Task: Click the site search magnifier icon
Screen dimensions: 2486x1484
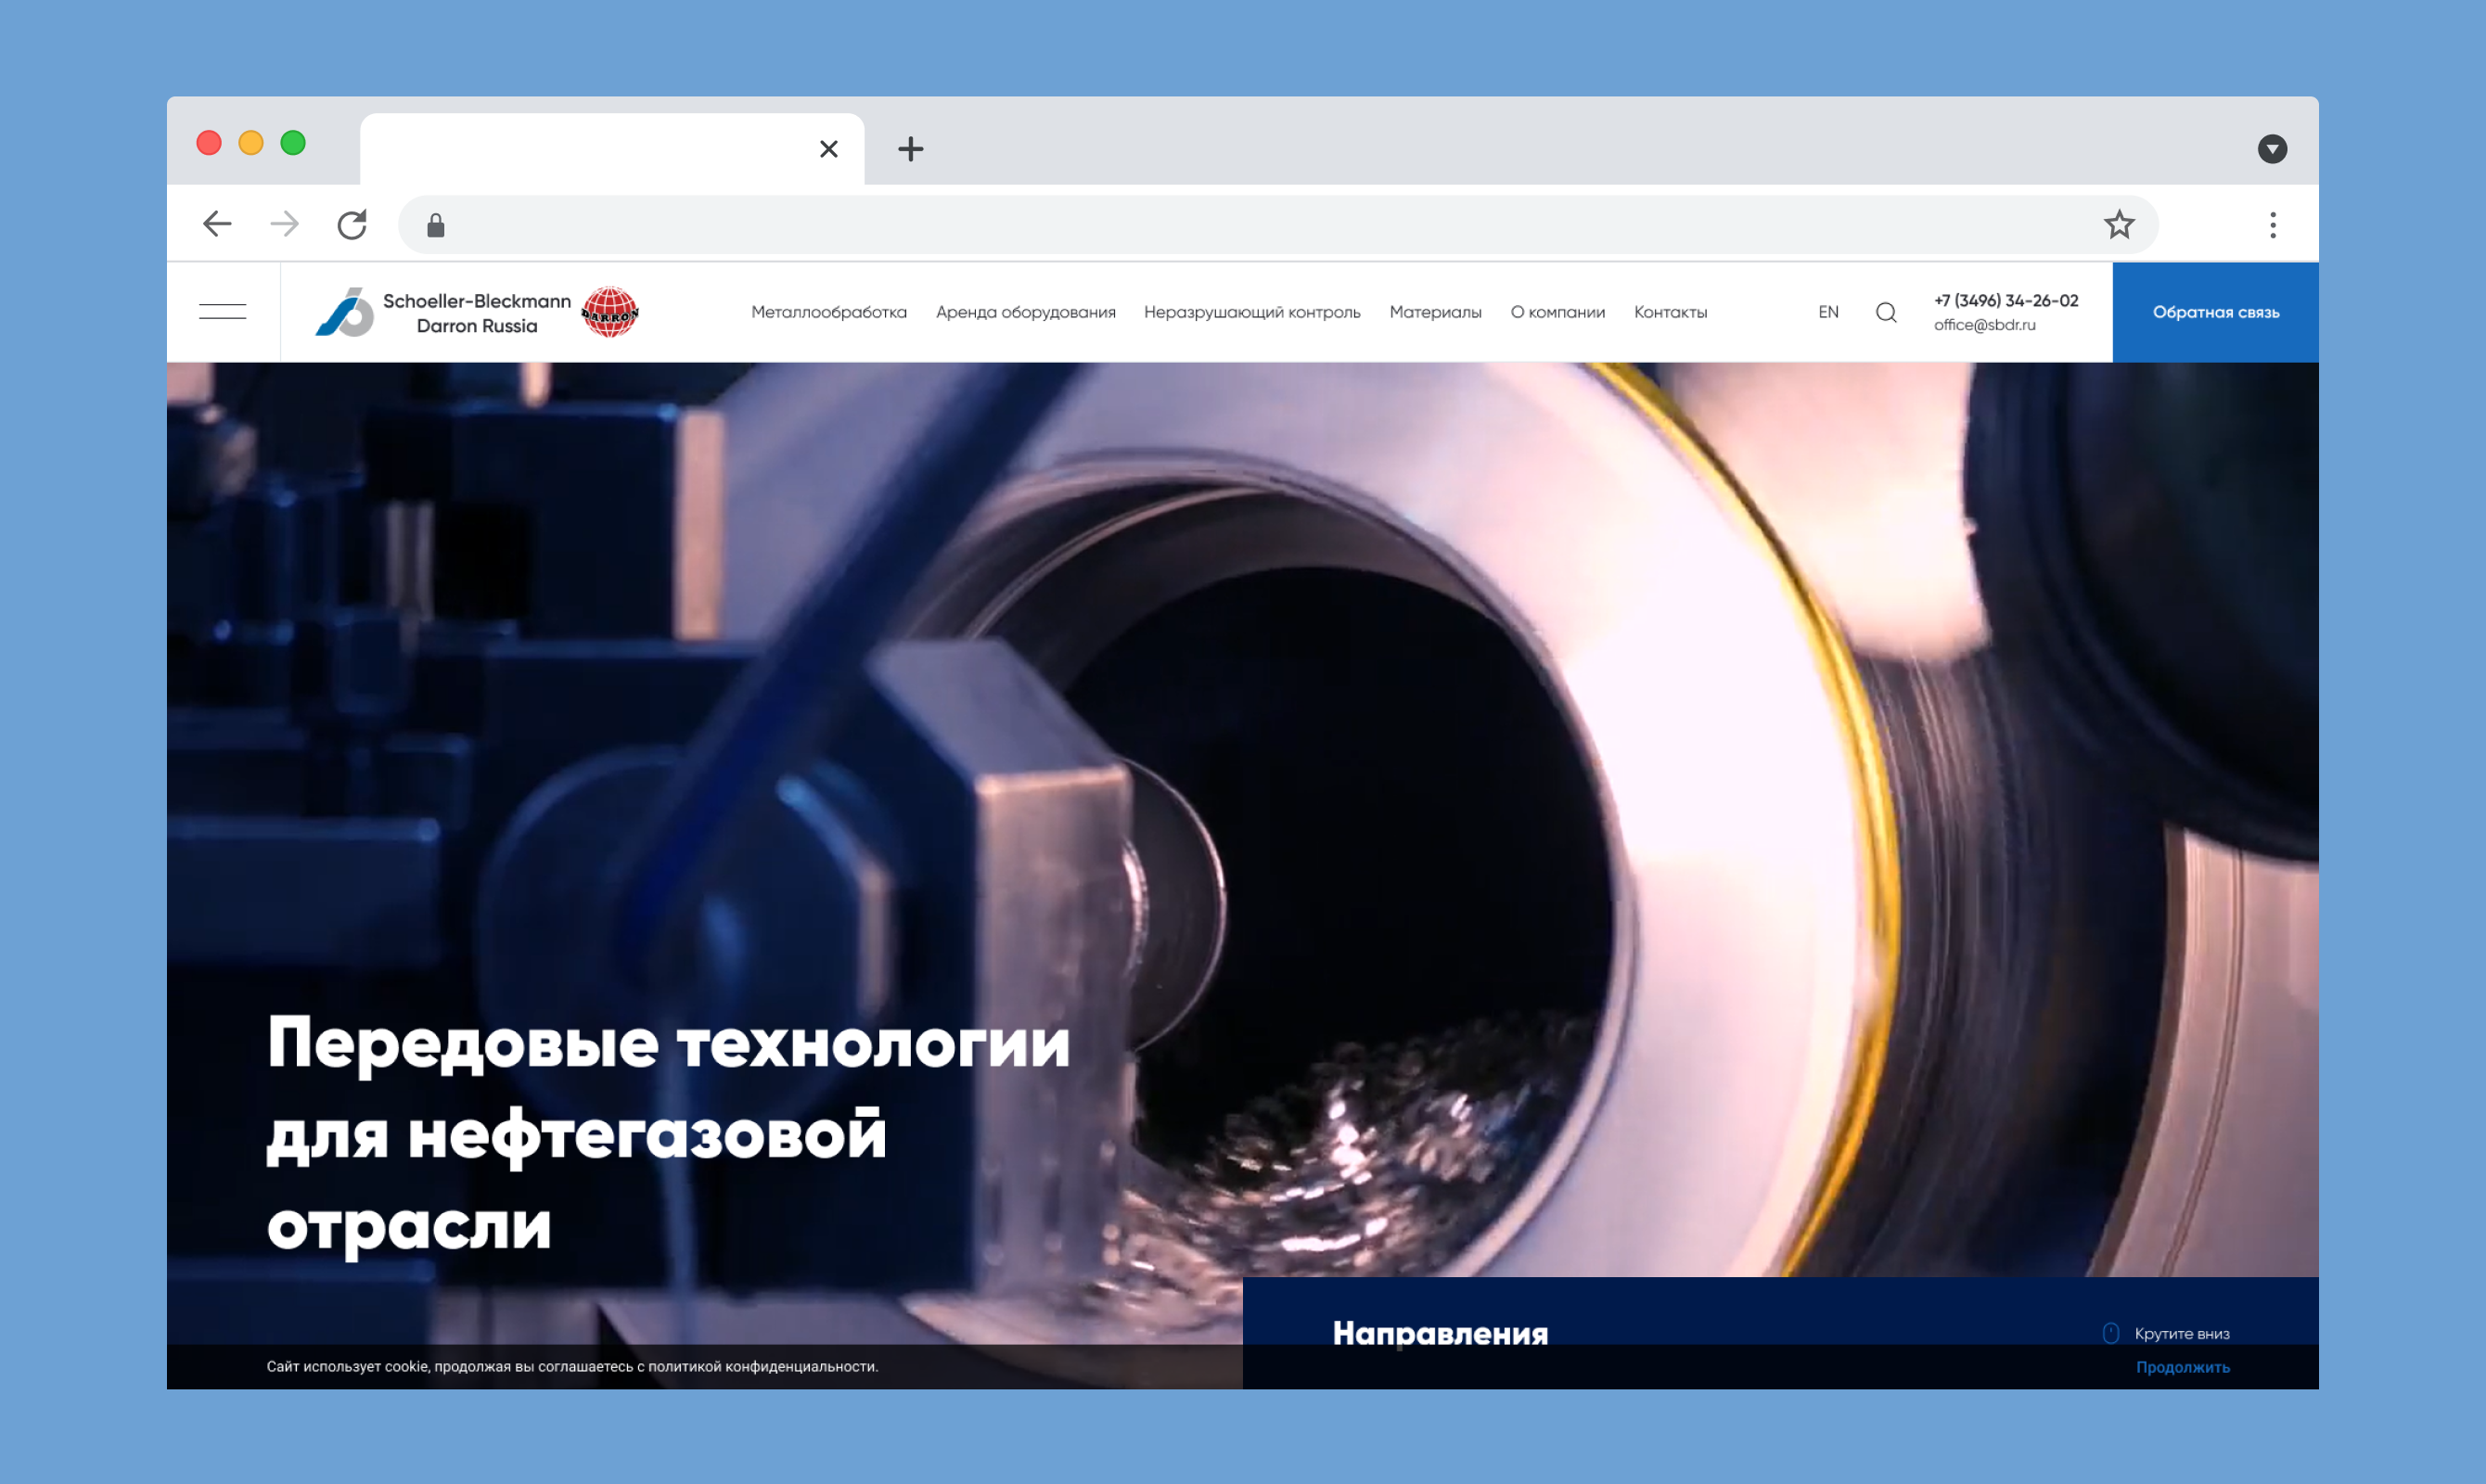Action: (1886, 312)
